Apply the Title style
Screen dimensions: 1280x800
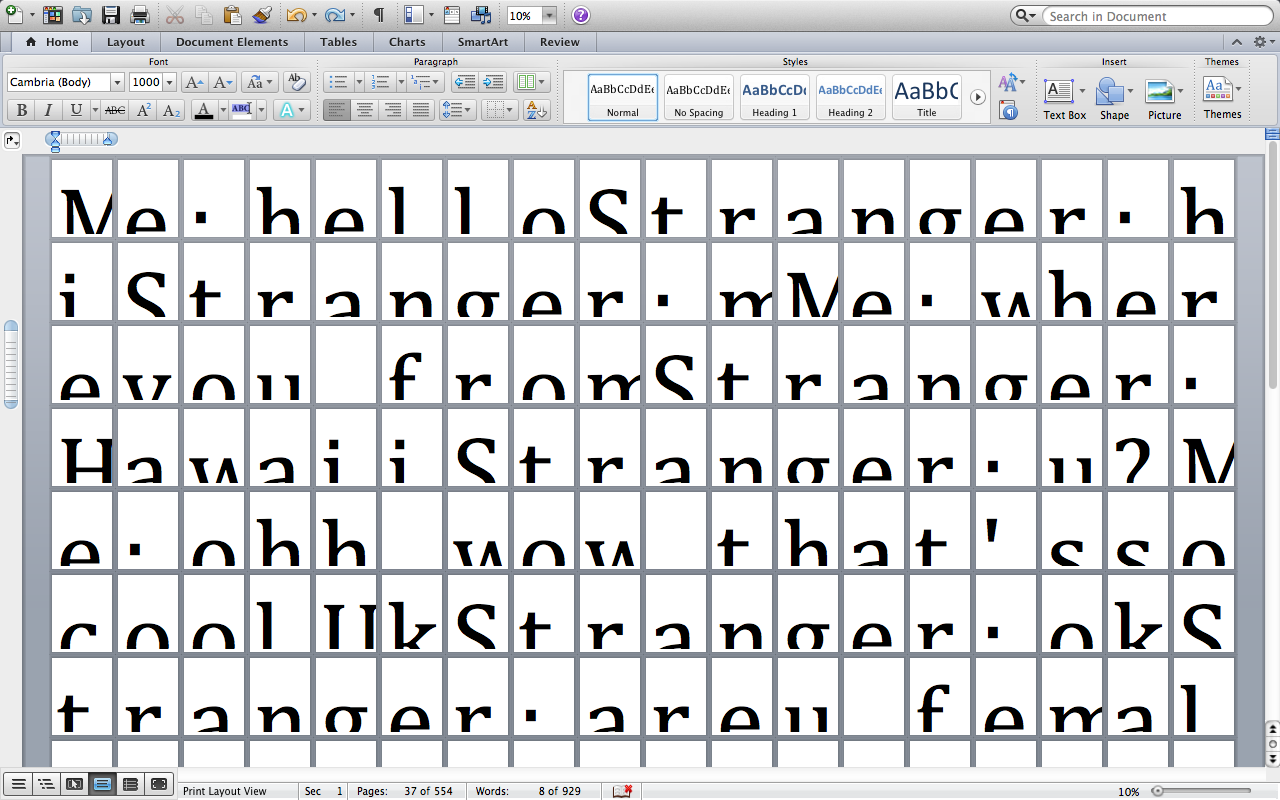tap(926, 97)
